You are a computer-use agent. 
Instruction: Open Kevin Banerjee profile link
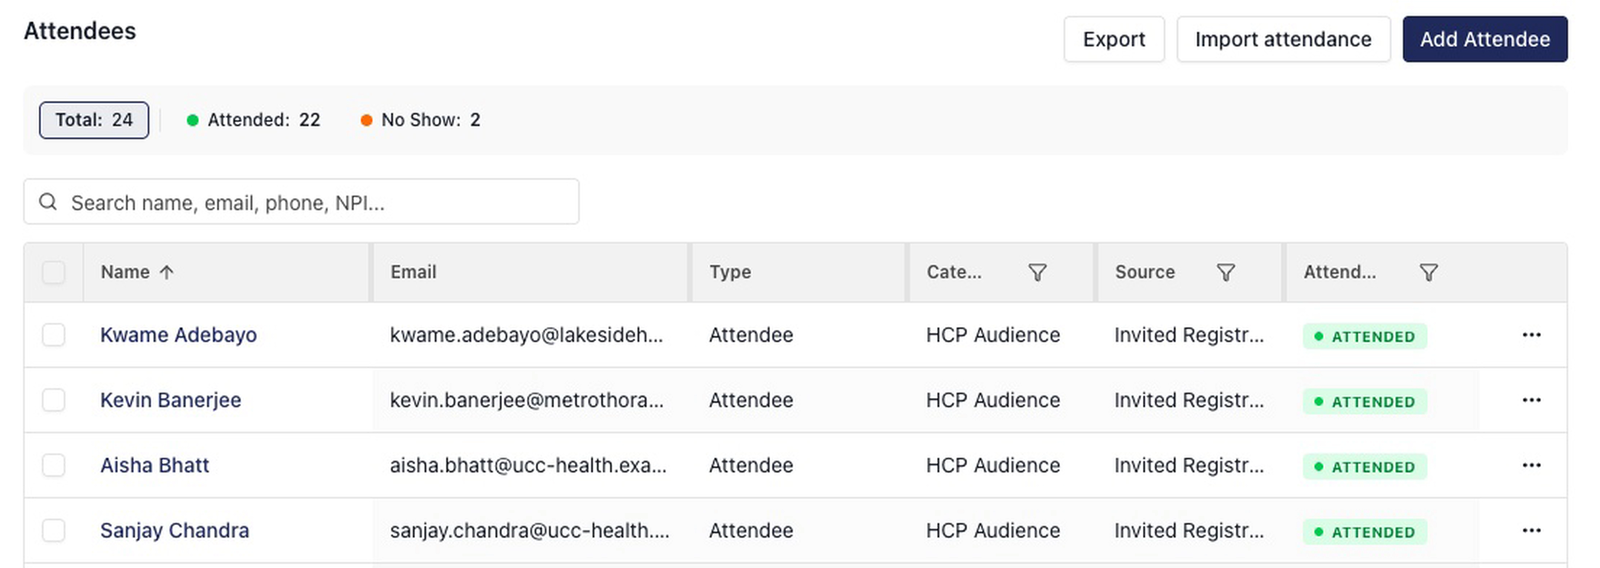pyautogui.click(x=170, y=400)
